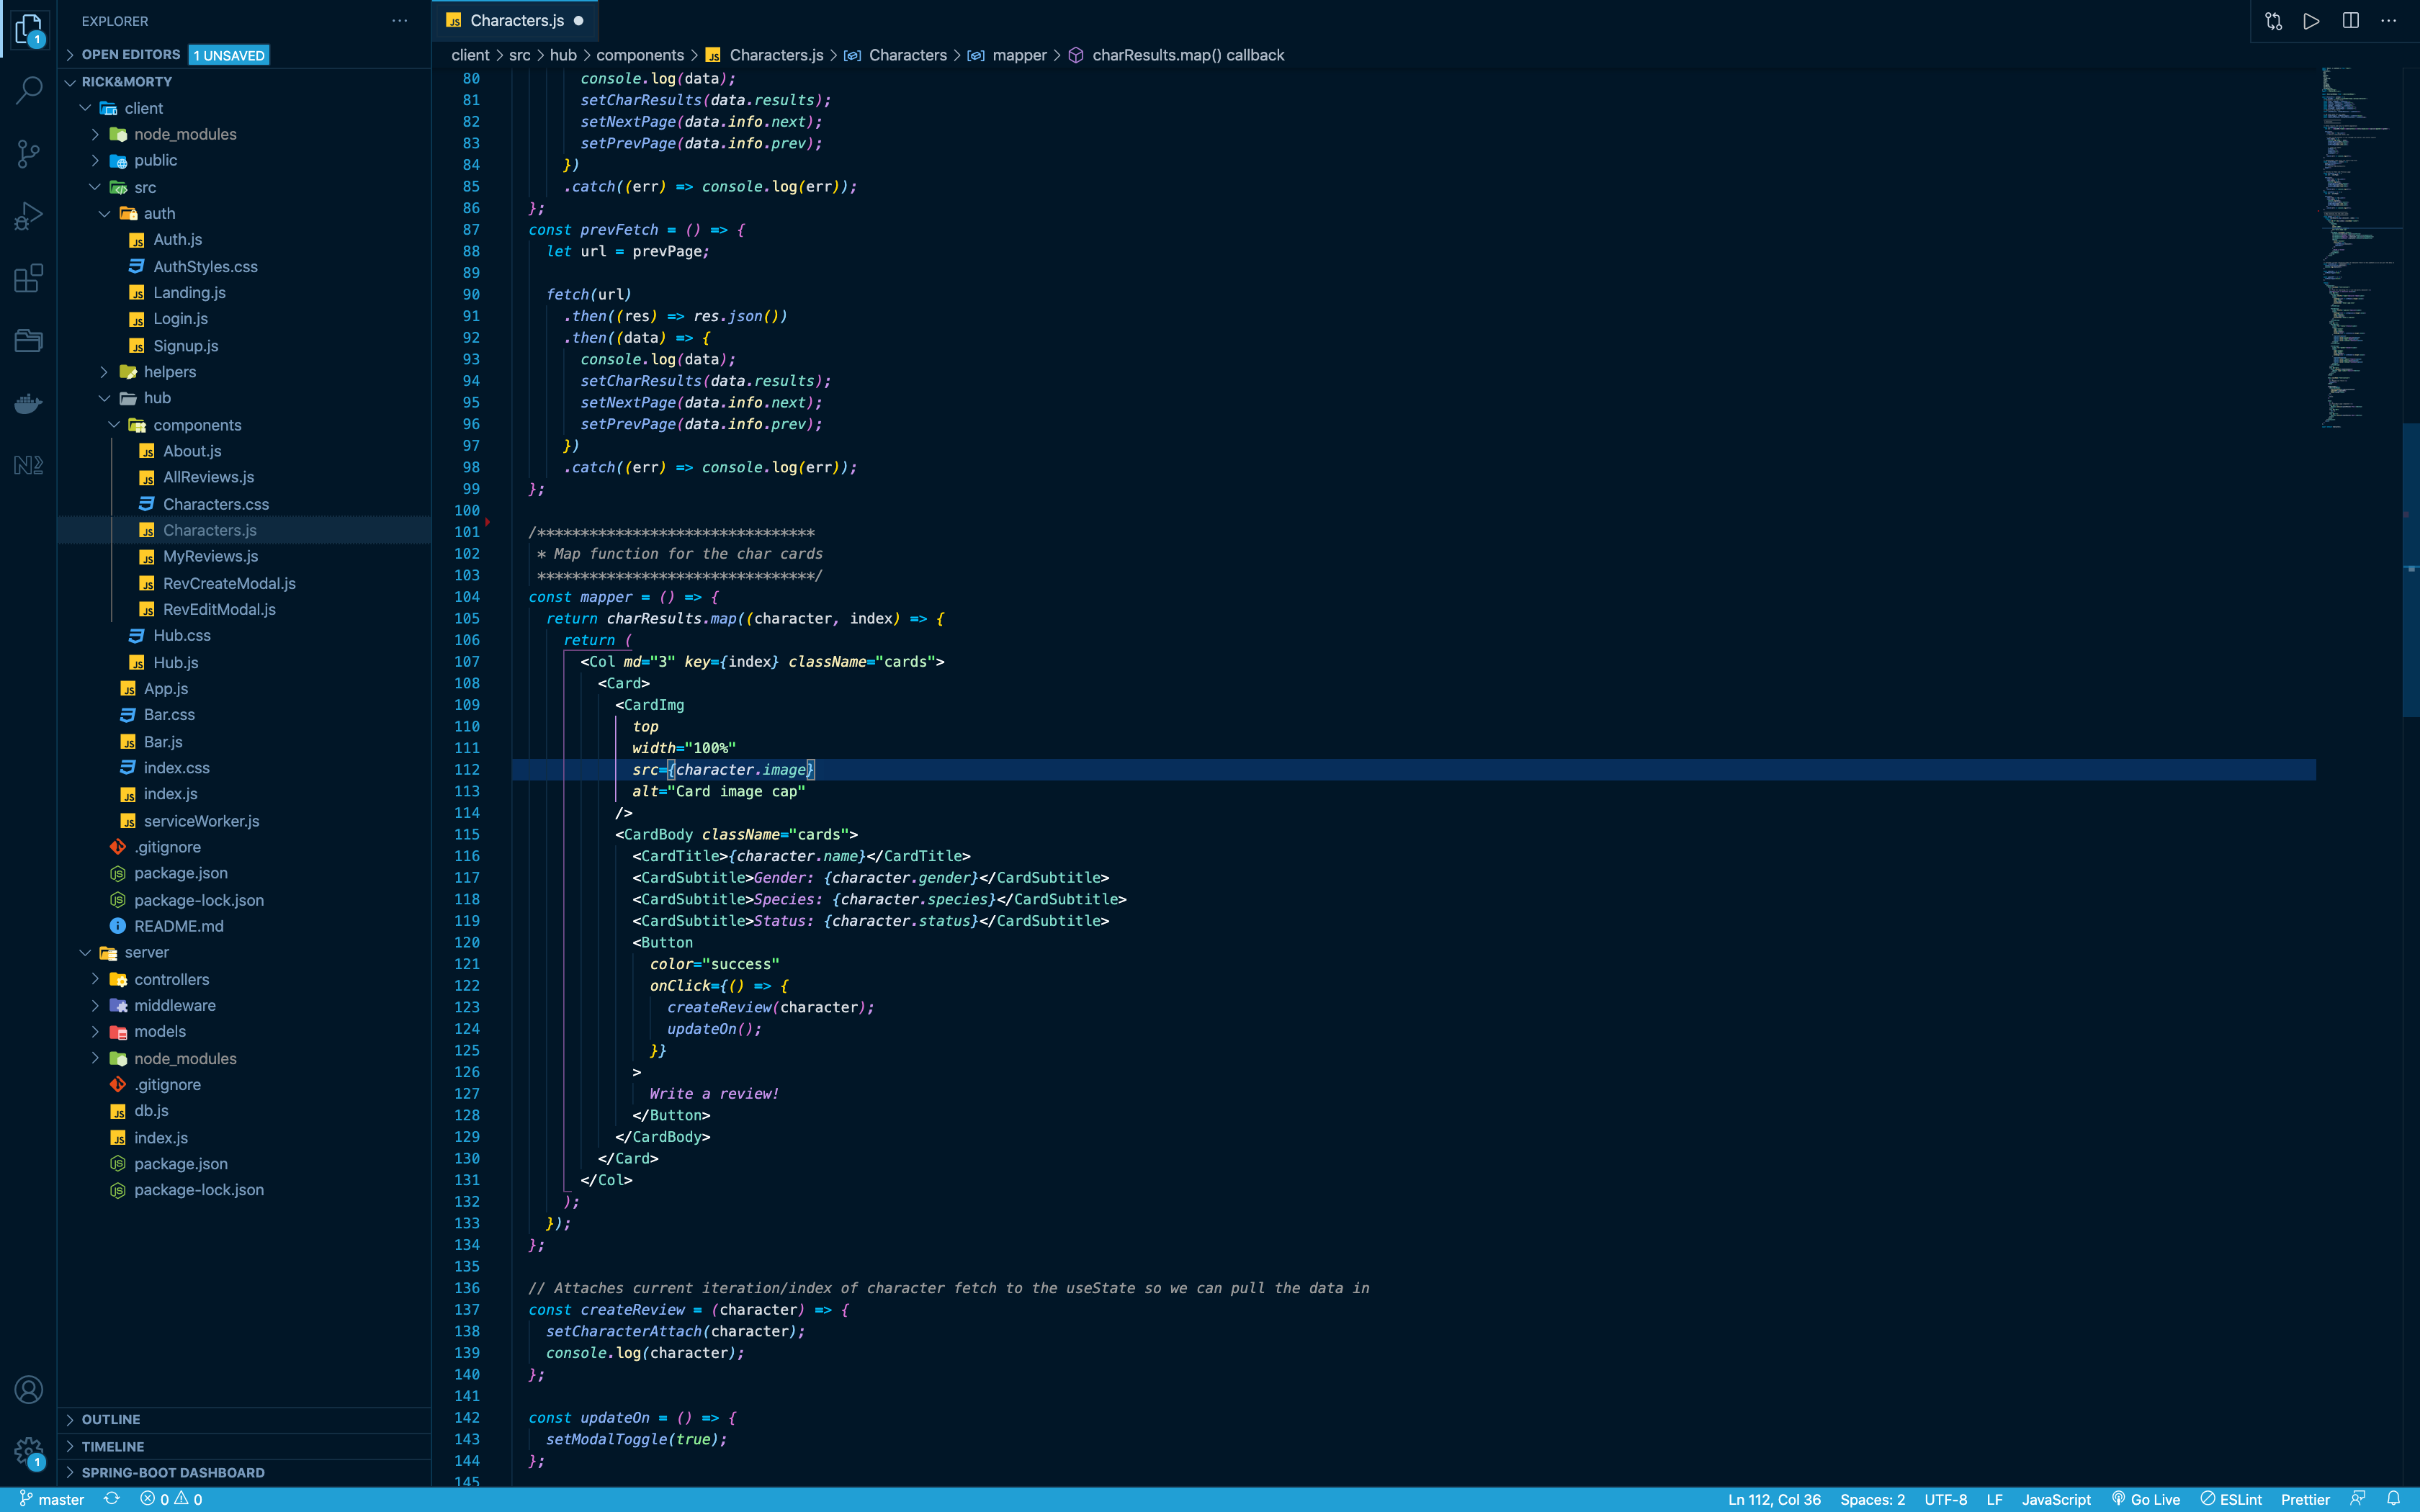Change encoding via UTF-8

[1945, 1499]
